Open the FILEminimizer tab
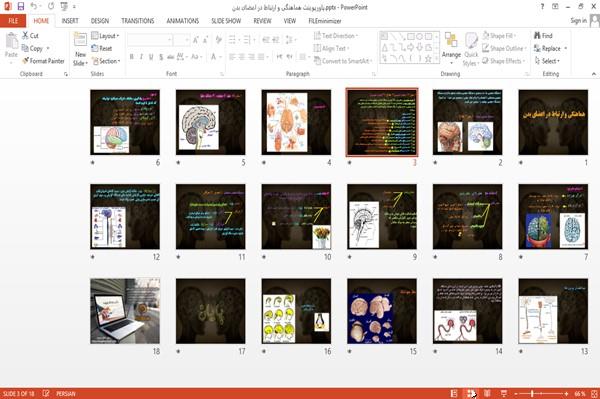This screenshot has height=399, width=600. (x=325, y=21)
